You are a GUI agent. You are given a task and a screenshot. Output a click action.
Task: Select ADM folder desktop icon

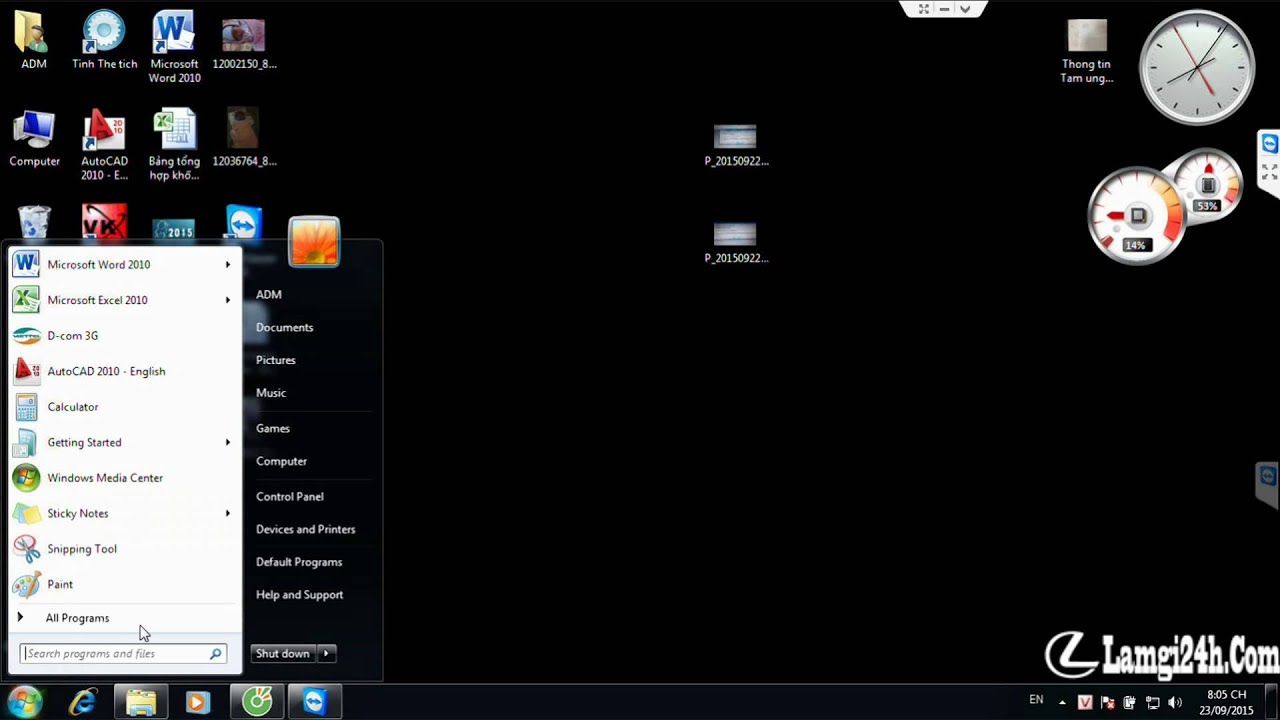pos(34,41)
